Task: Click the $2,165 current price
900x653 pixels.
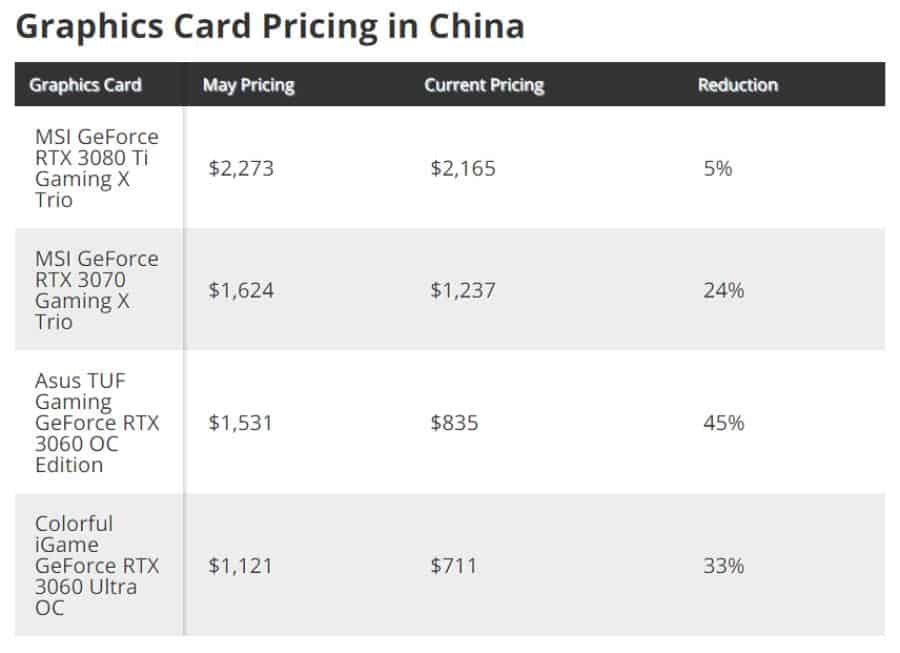Action: [x=463, y=168]
